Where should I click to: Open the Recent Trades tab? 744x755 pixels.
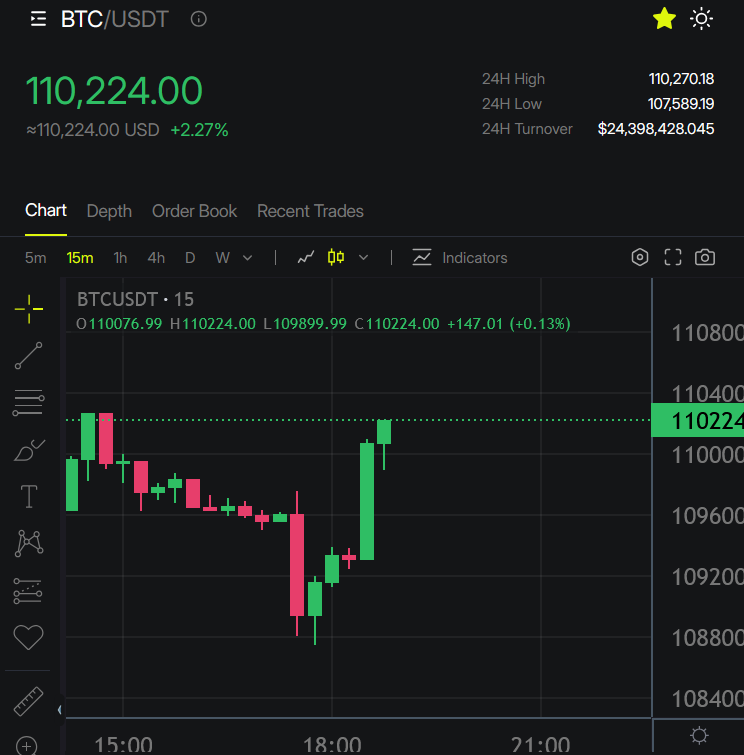310,211
